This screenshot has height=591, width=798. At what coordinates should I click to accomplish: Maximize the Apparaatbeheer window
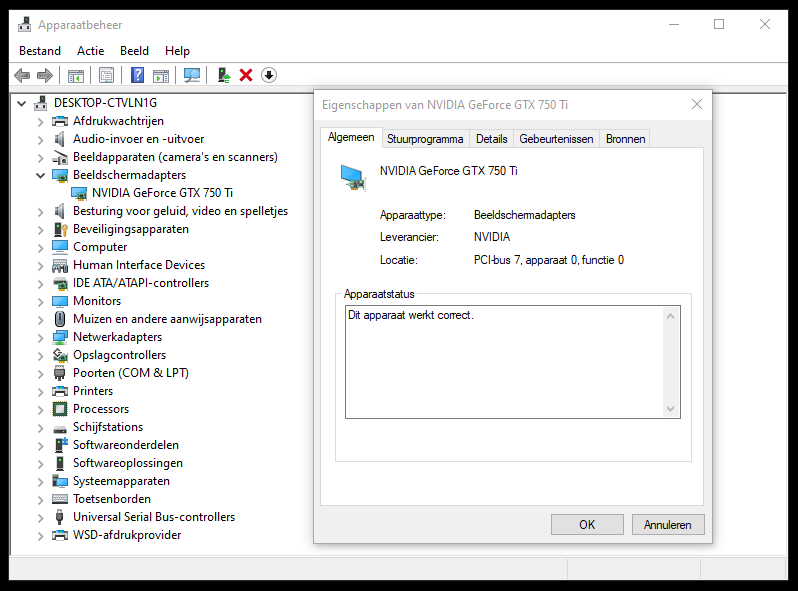[x=719, y=24]
